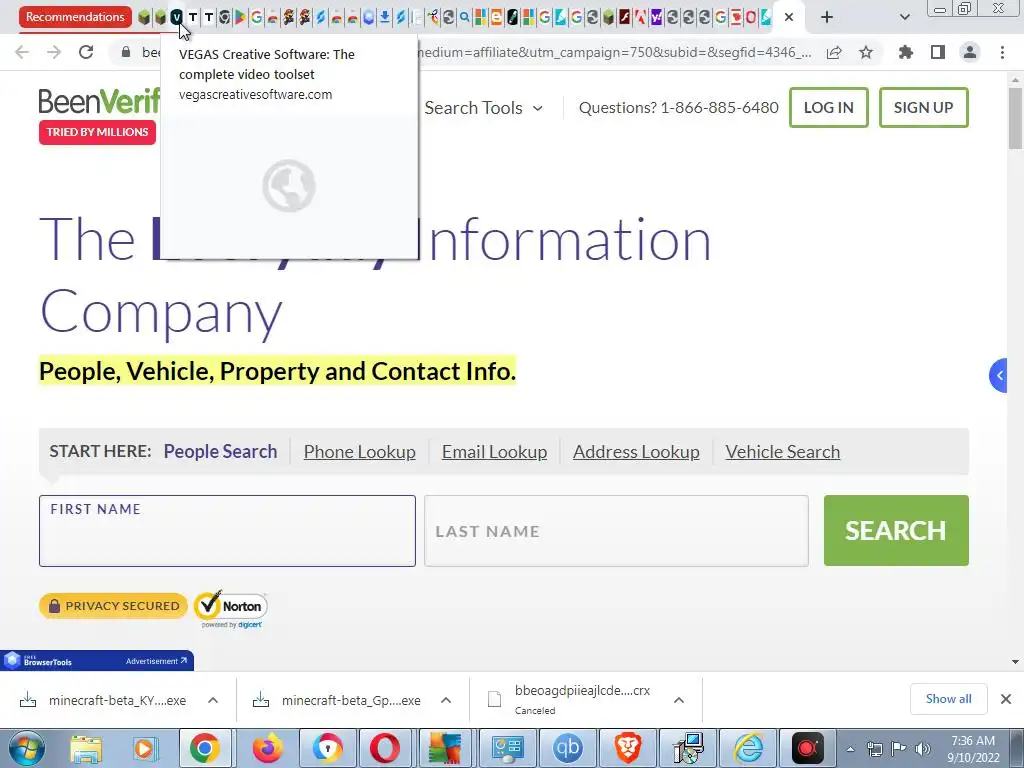1024x768 pixels.
Task: Focus the FIRST NAME field
Action: tap(227, 531)
